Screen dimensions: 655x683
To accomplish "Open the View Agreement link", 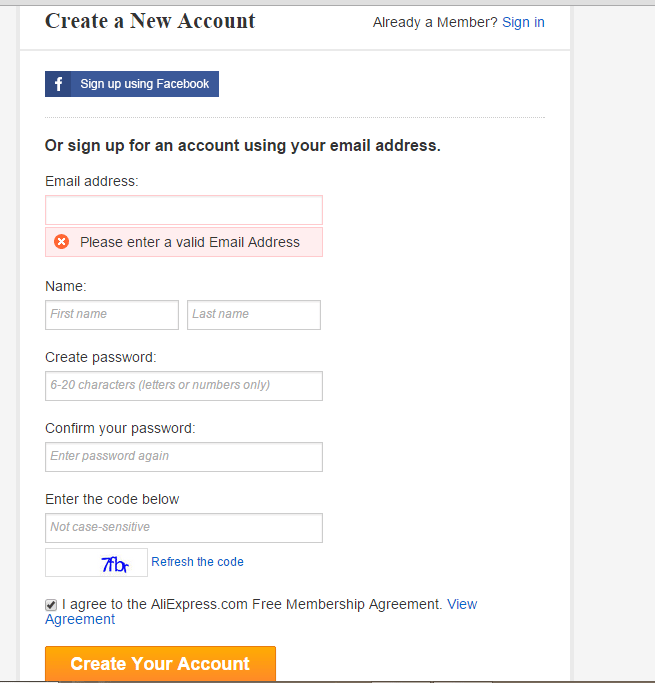I will pos(461,604).
